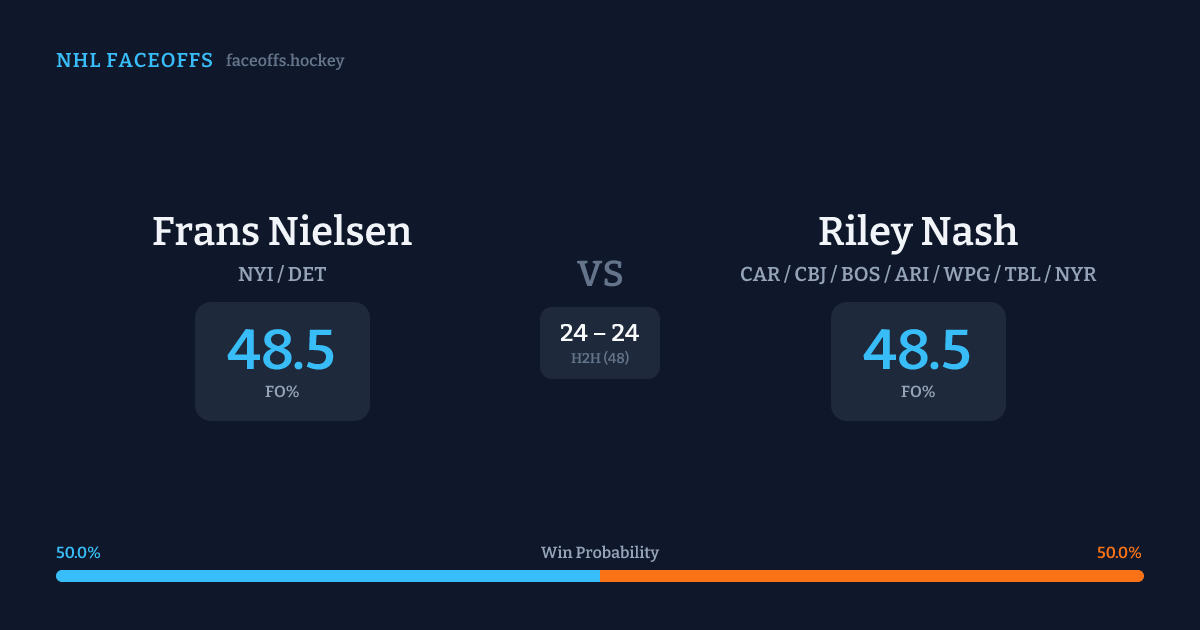Click the VS text between players
The height and width of the screenshot is (630, 1200).
(600, 274)
